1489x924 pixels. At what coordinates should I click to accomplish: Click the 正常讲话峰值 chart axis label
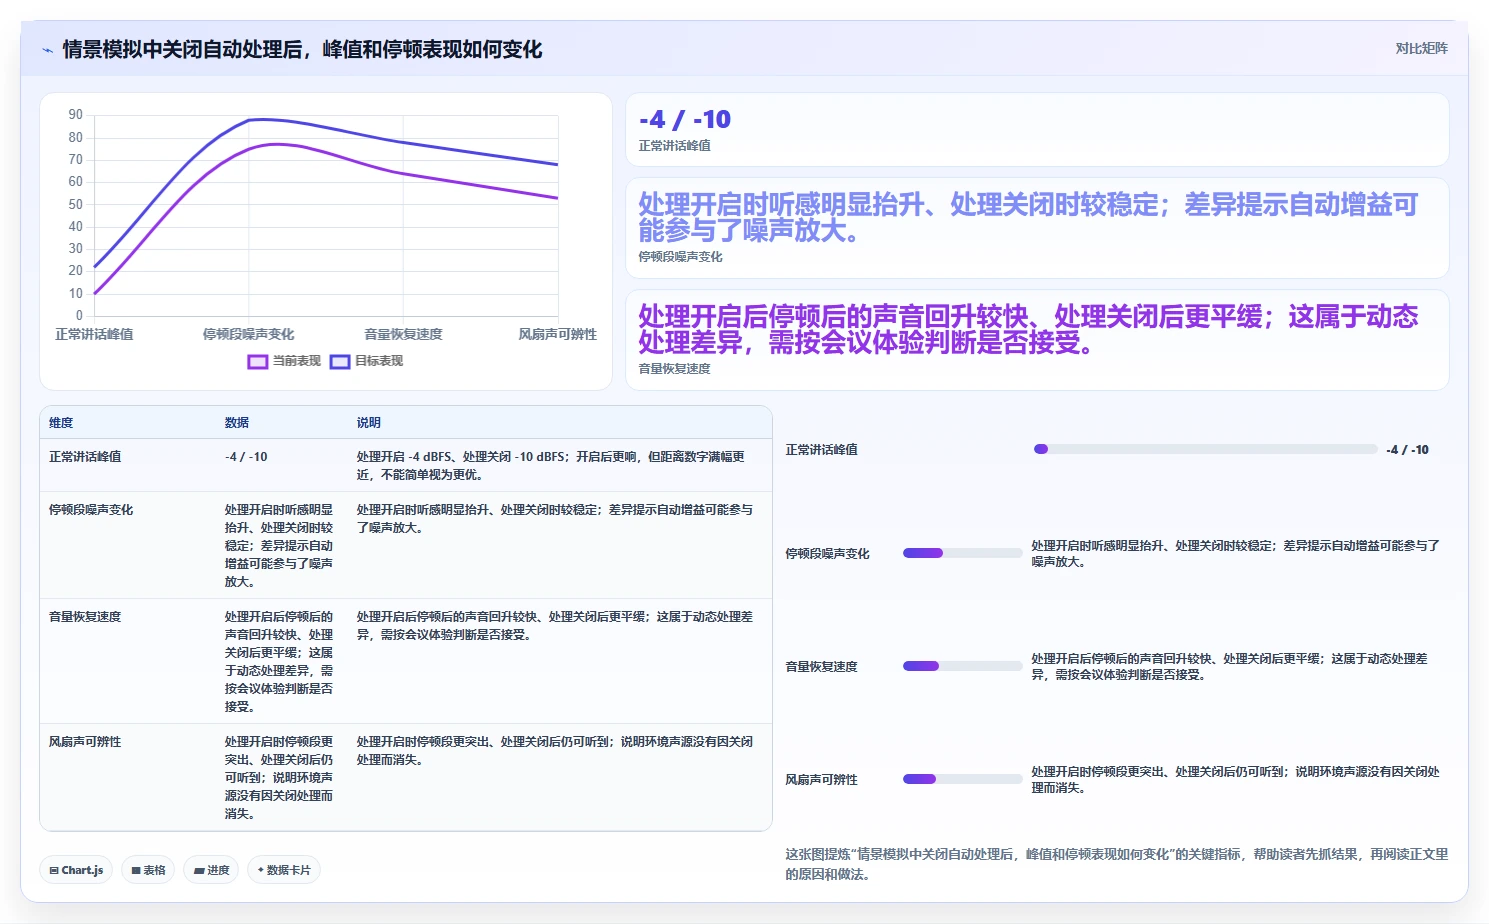click(94, 334)
